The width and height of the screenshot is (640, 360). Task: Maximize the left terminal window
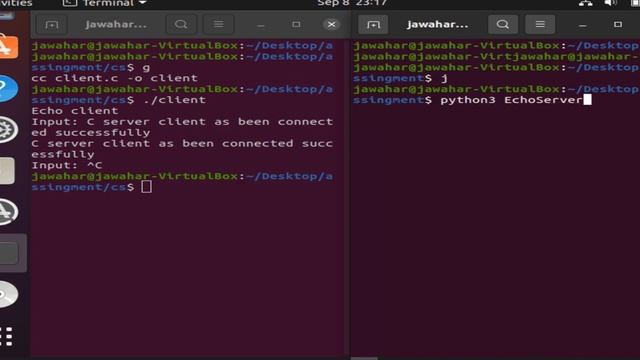[x=296, y=24]
